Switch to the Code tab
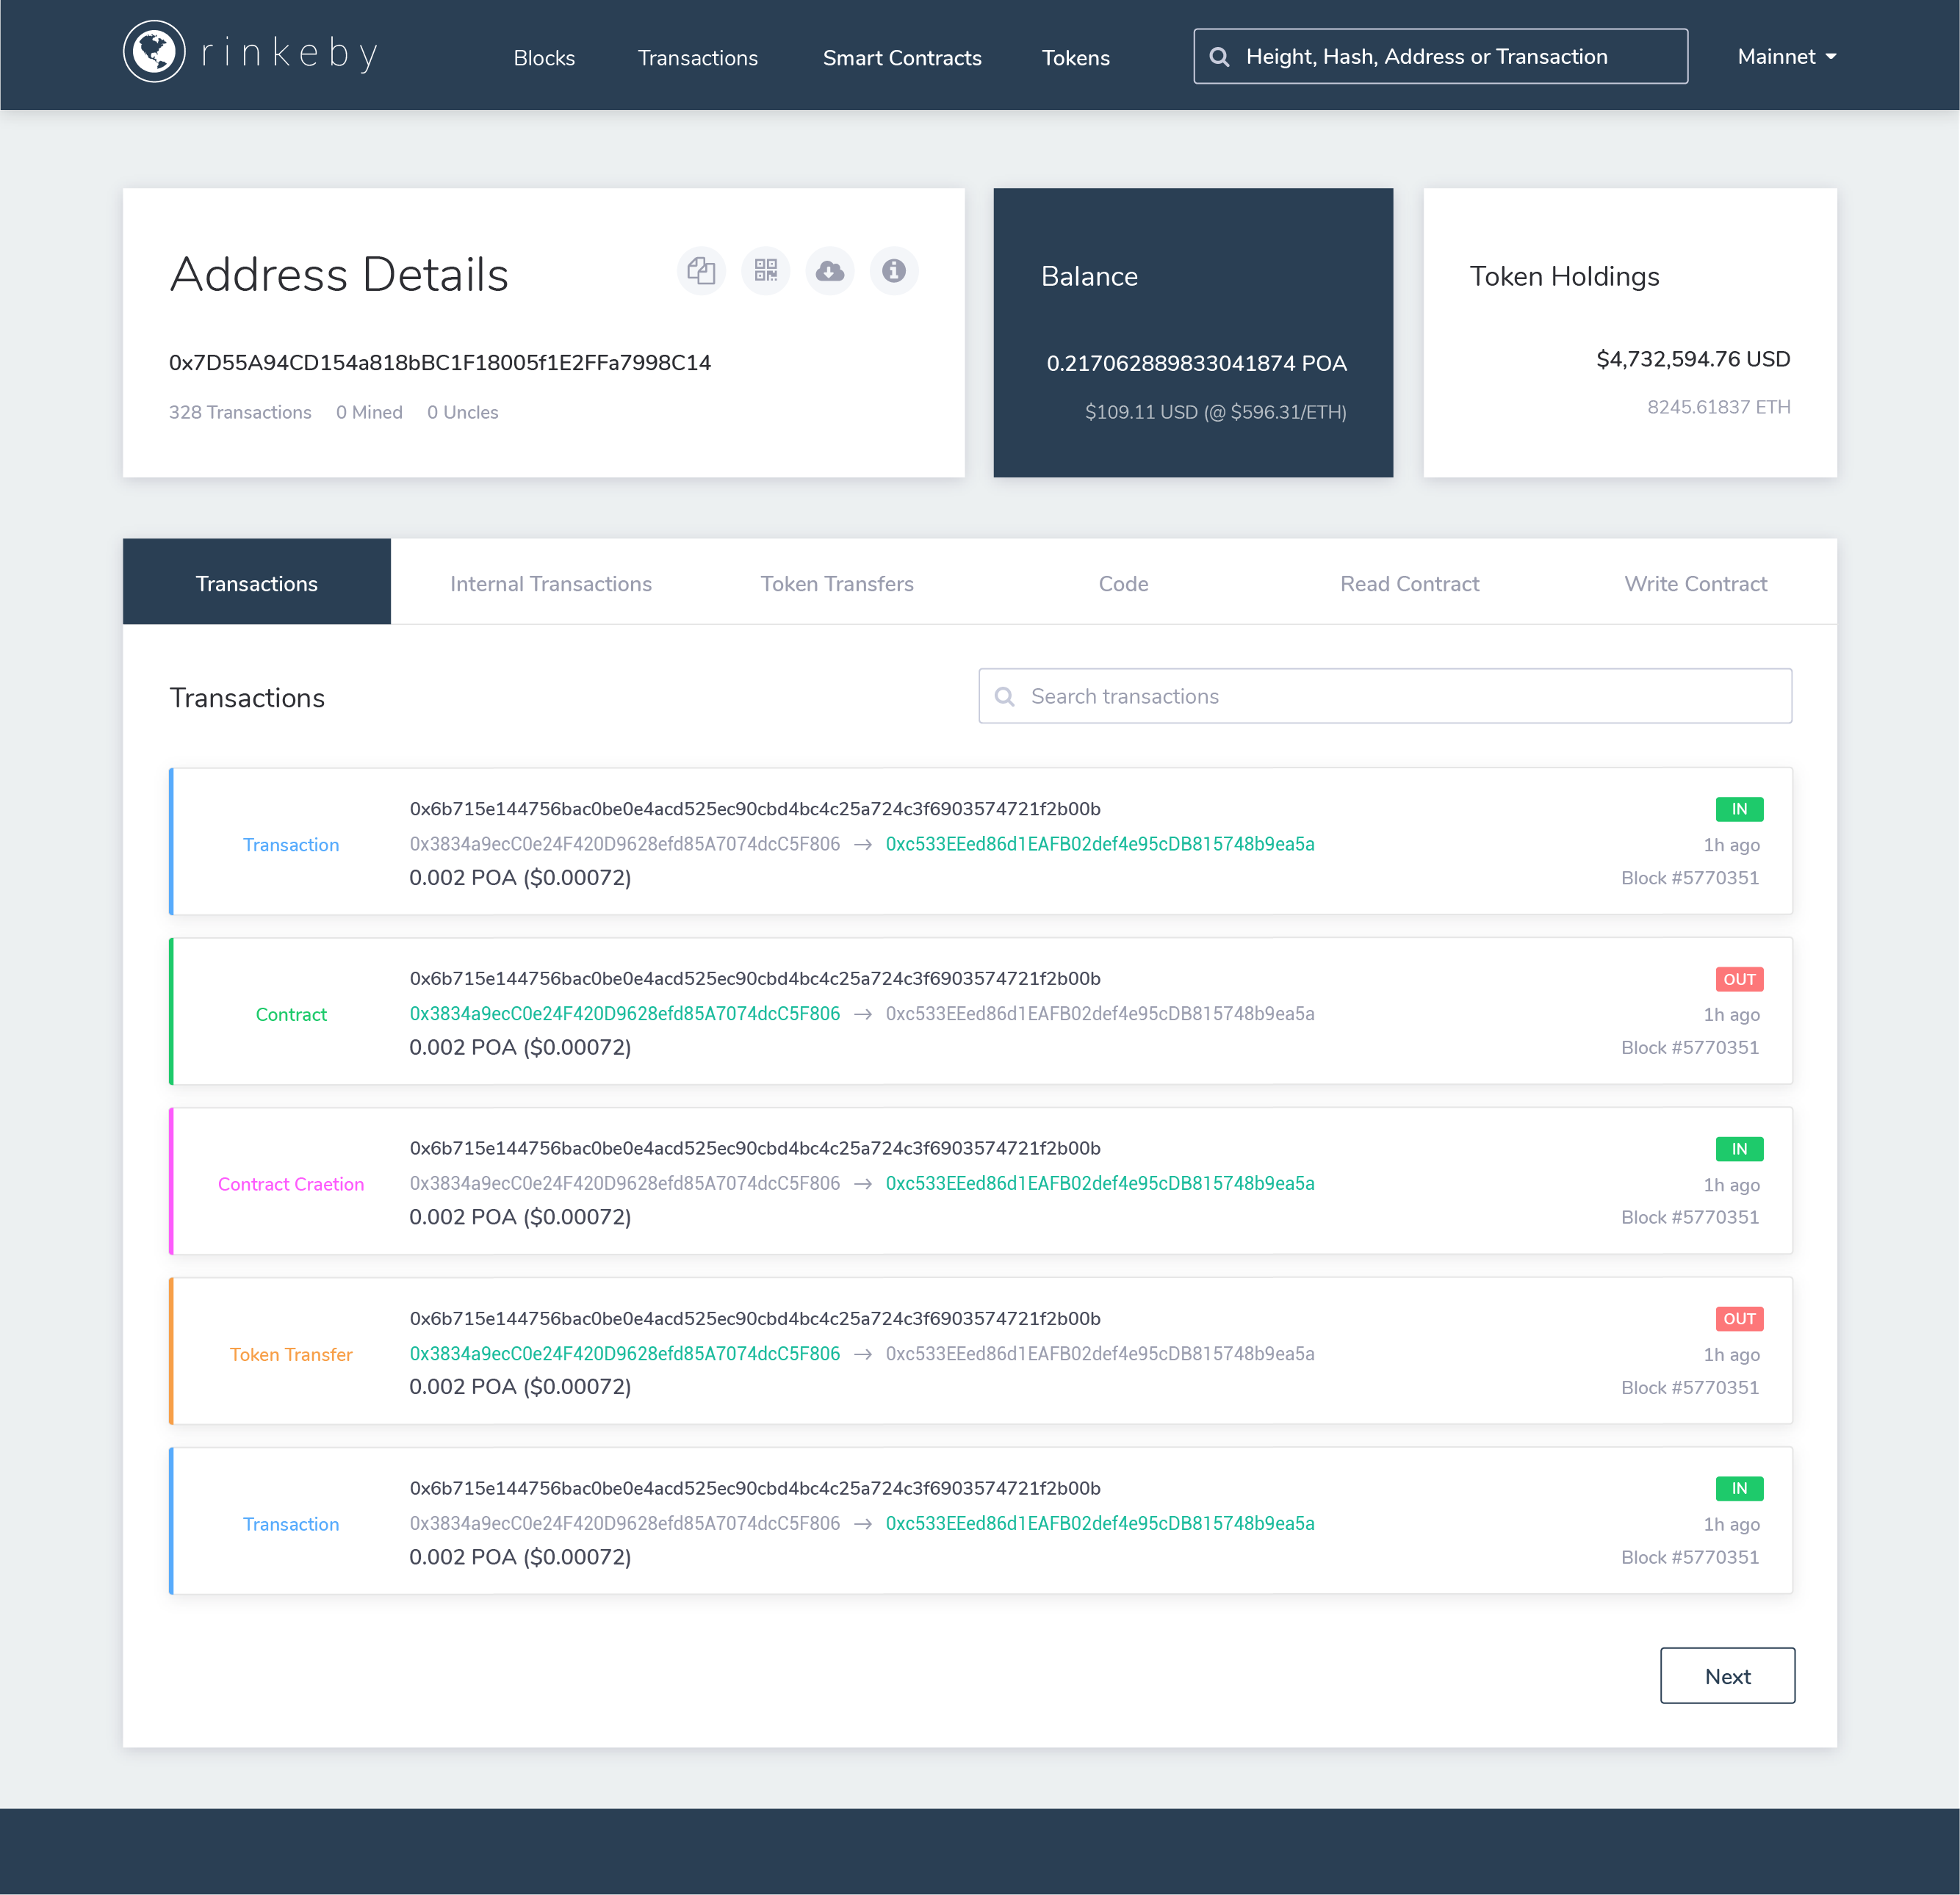Image resolution: width=1960 pixels, height=1895 pixels. coord(1123,583)
